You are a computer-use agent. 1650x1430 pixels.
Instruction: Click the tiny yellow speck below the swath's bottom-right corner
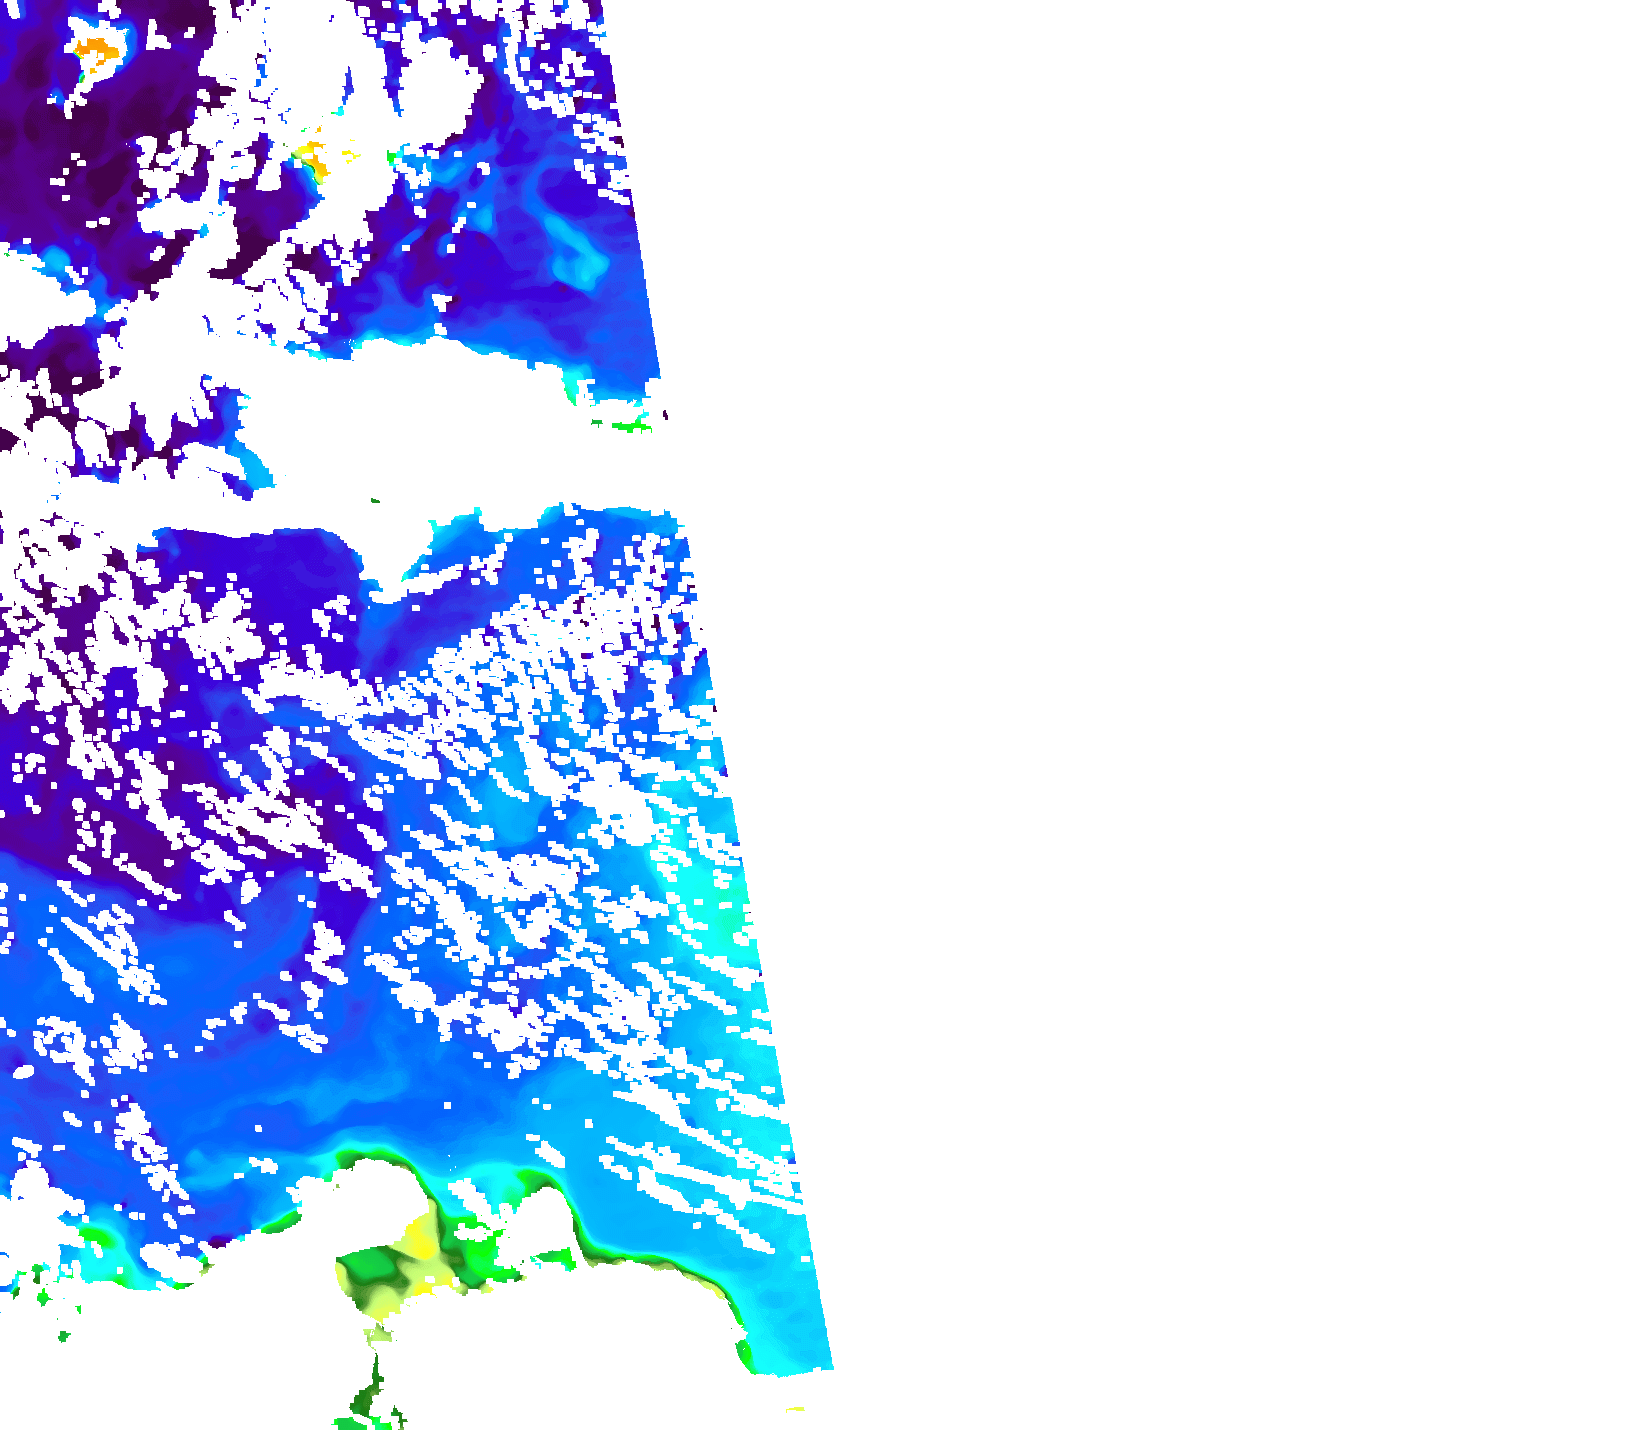(x=795, y=1409)
